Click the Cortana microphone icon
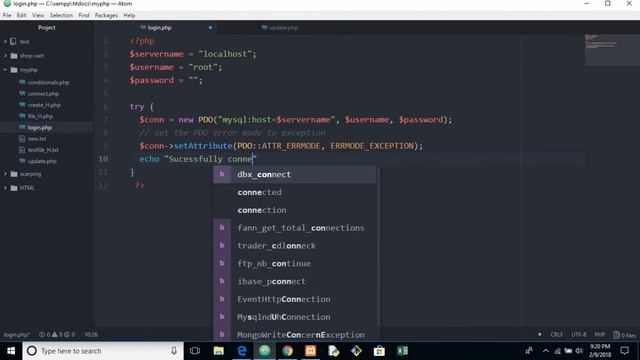640x360 pixels. pyautogui.click(x=174, y=351)
